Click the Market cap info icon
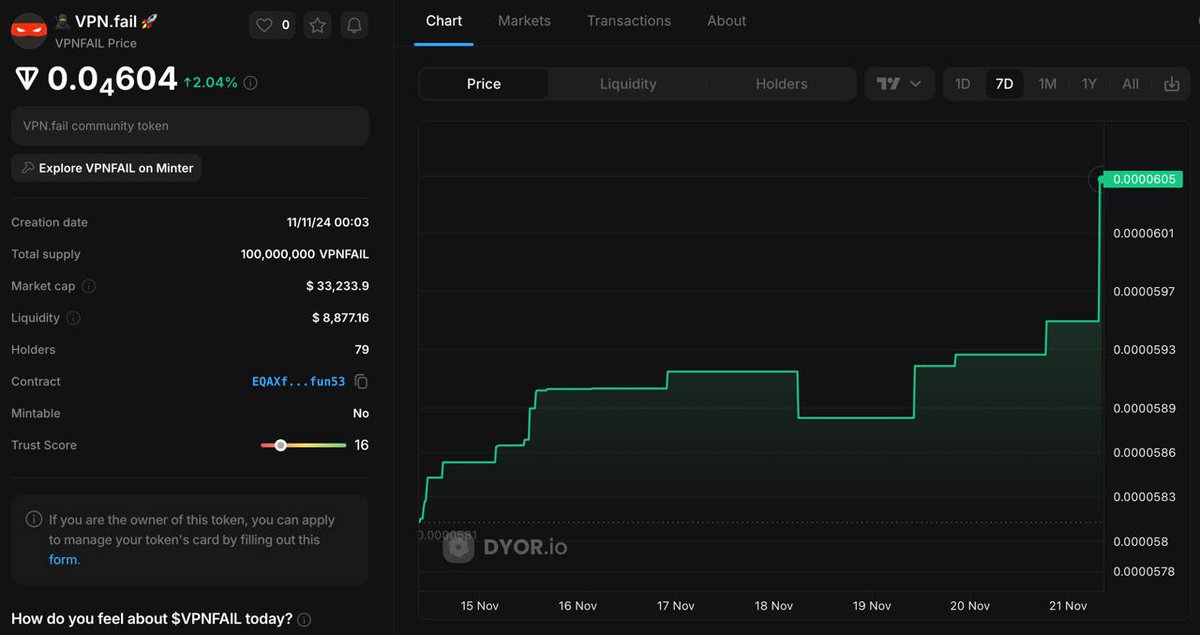The image size is (1200, 635). (x=88, y=286)
